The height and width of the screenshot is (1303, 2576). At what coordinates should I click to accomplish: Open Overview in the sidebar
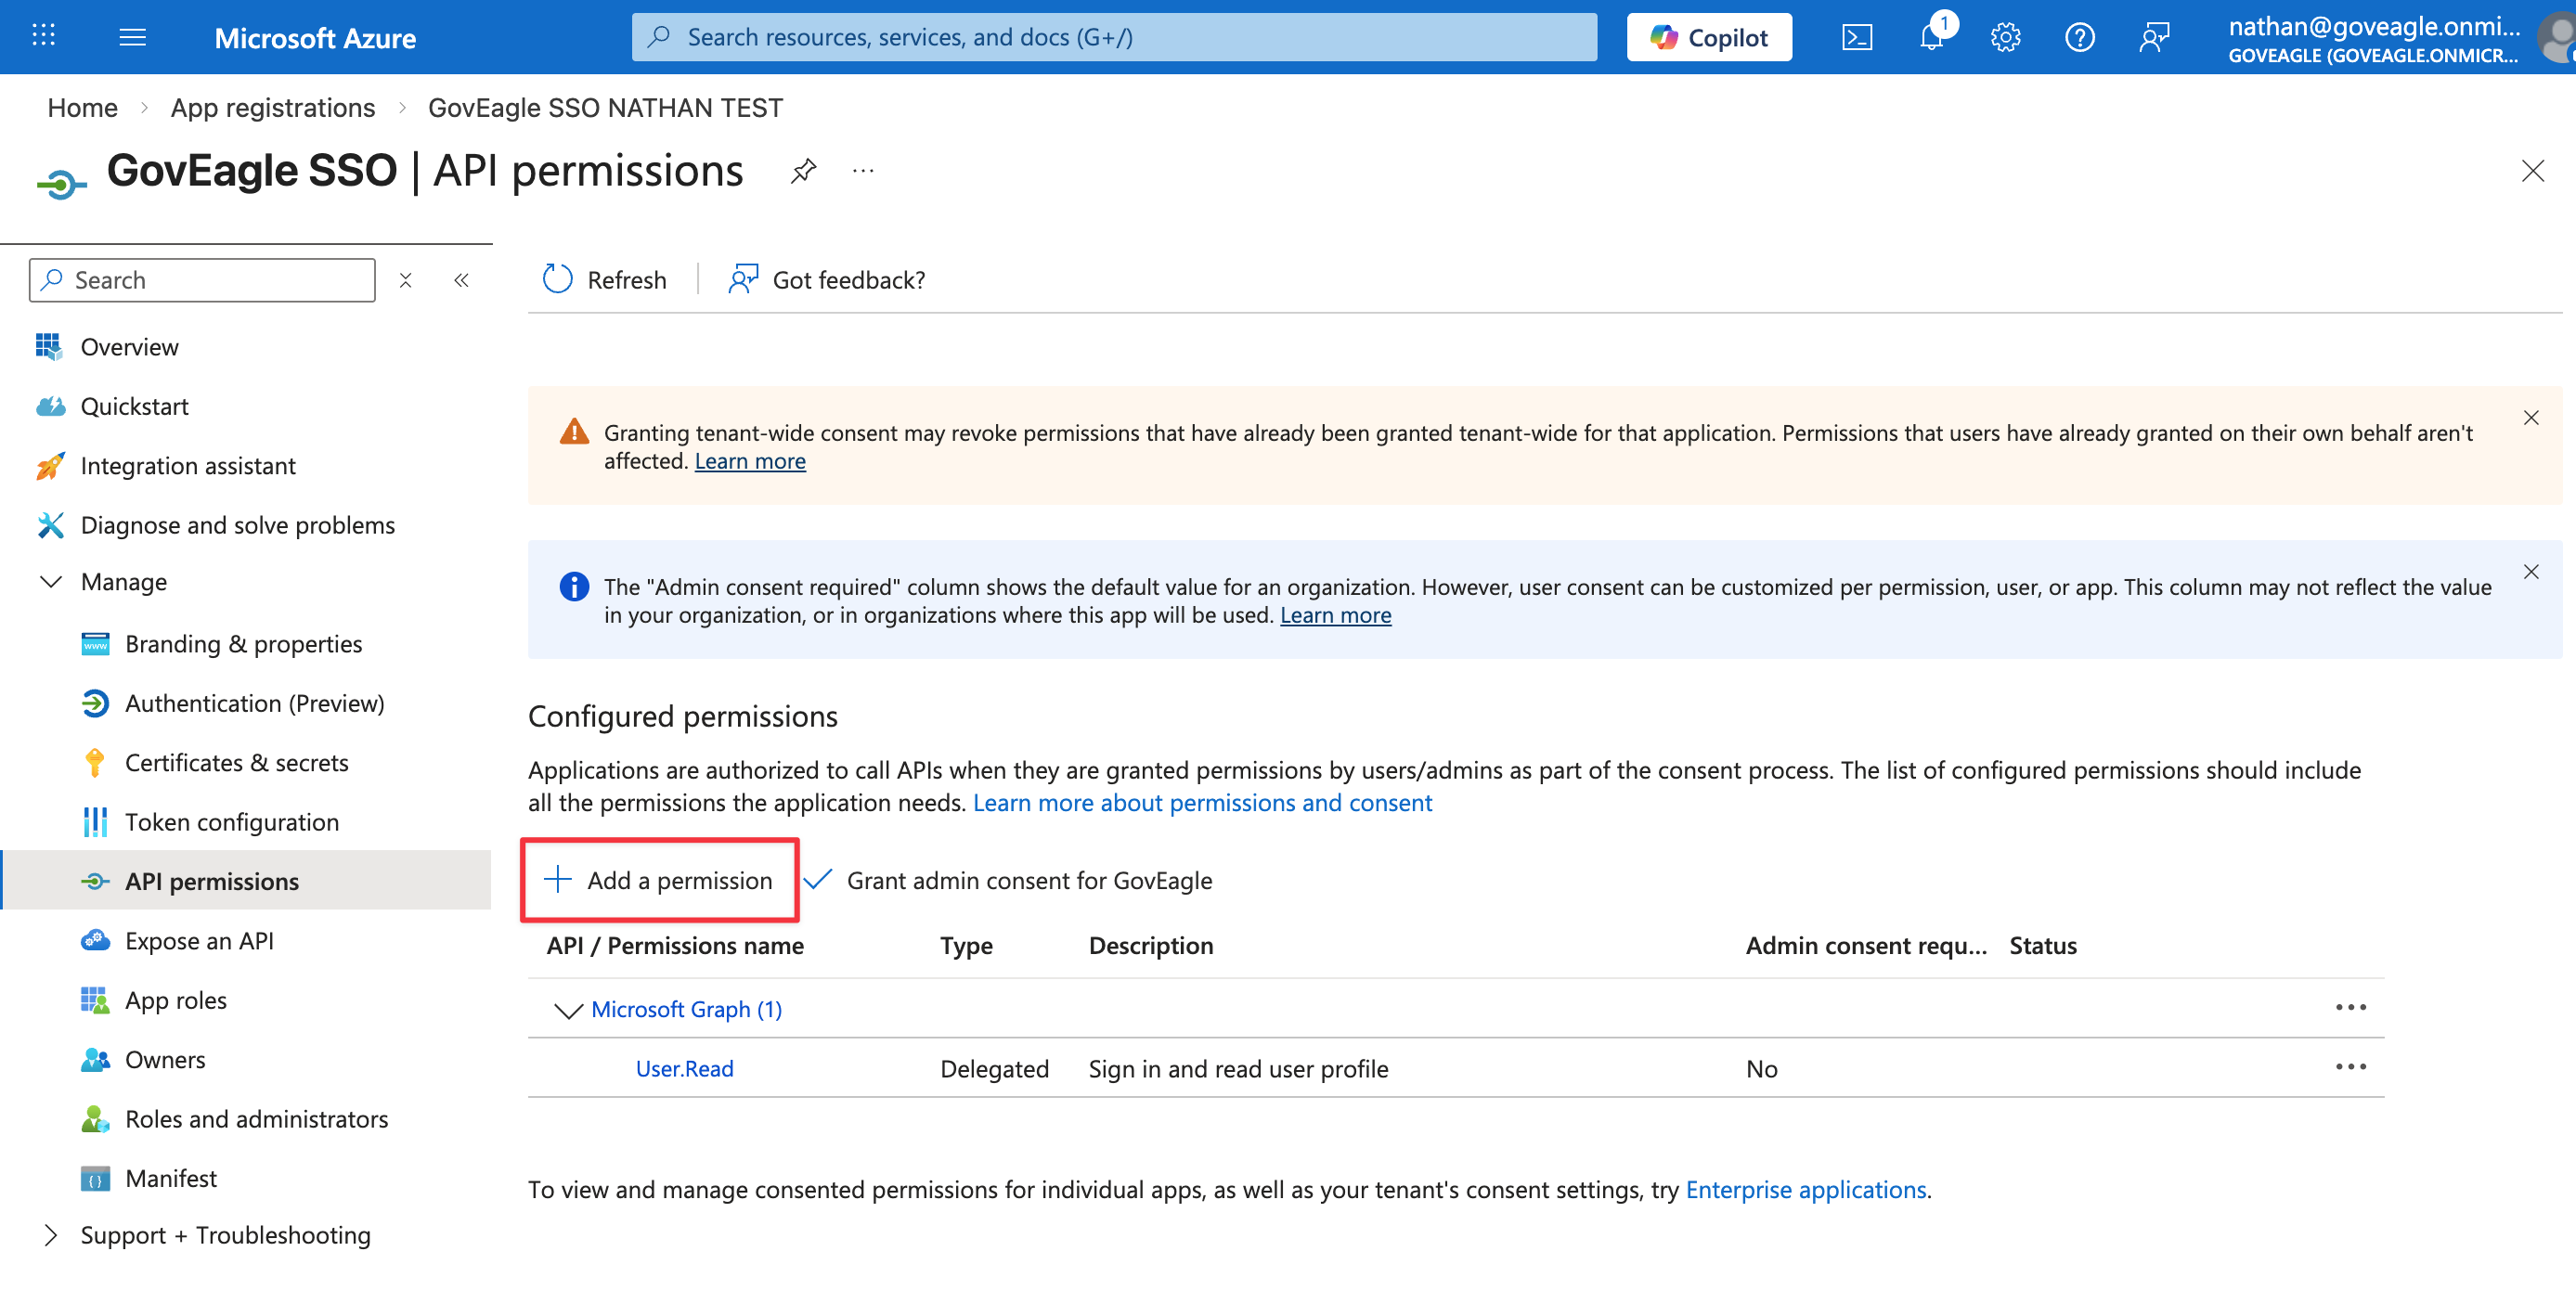pyautogui.click(x=129, y=347)
